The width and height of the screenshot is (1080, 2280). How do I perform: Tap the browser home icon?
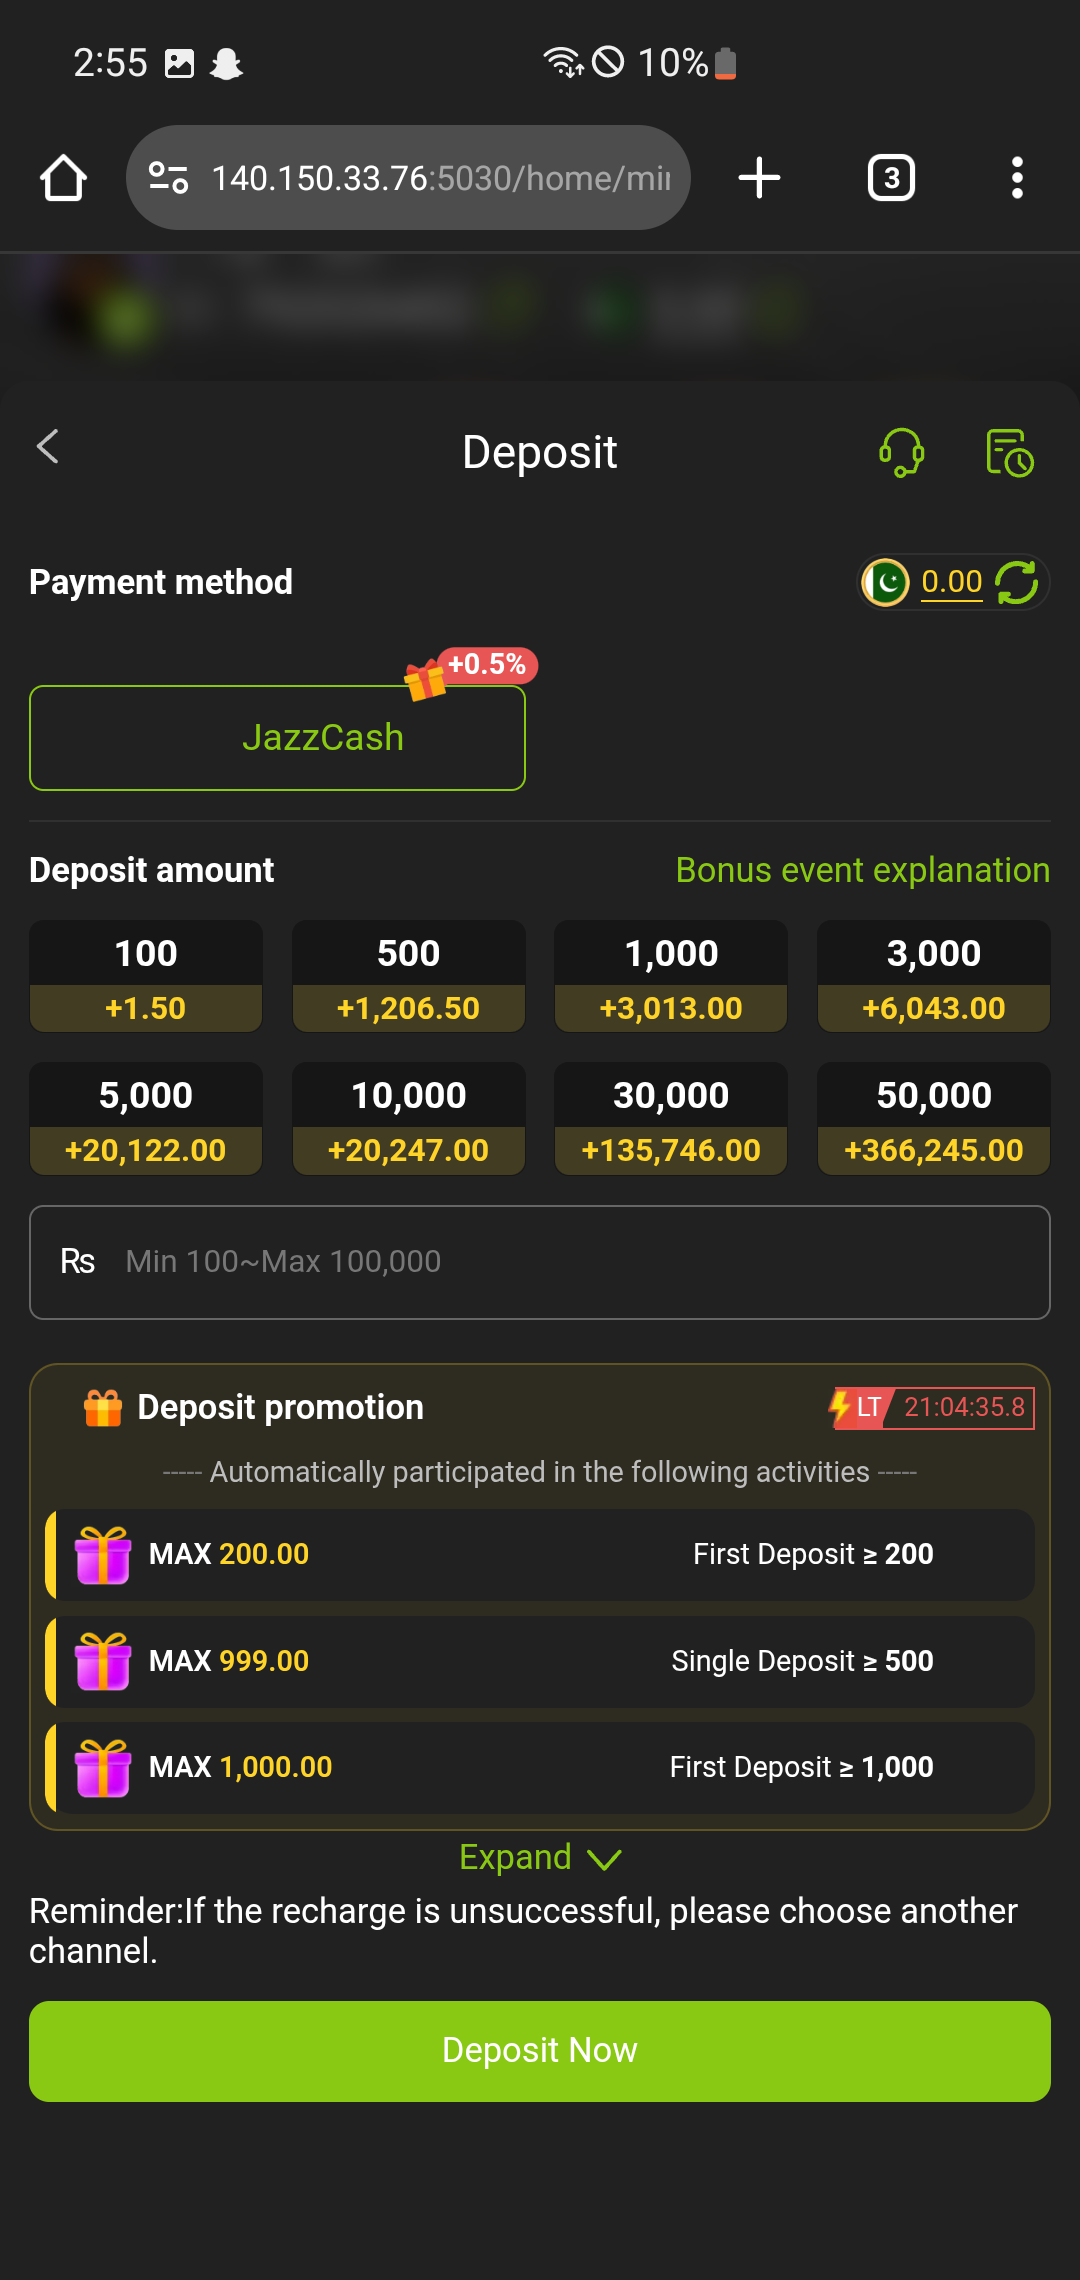coord(63,178)
